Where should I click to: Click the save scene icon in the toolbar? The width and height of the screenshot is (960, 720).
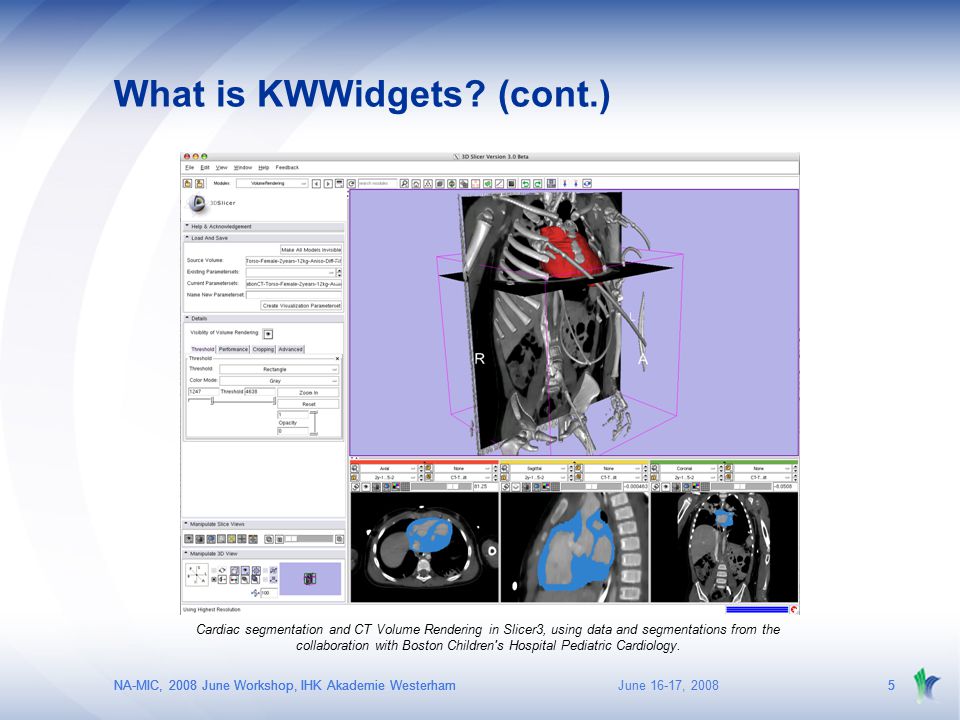pos(200,183)
